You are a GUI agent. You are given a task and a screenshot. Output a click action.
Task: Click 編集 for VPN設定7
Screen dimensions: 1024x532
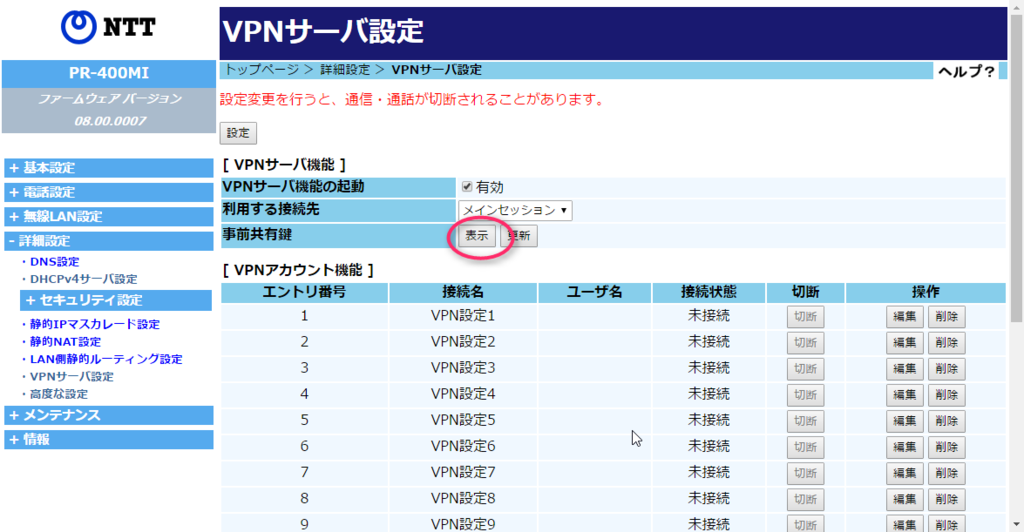point(904,473)
